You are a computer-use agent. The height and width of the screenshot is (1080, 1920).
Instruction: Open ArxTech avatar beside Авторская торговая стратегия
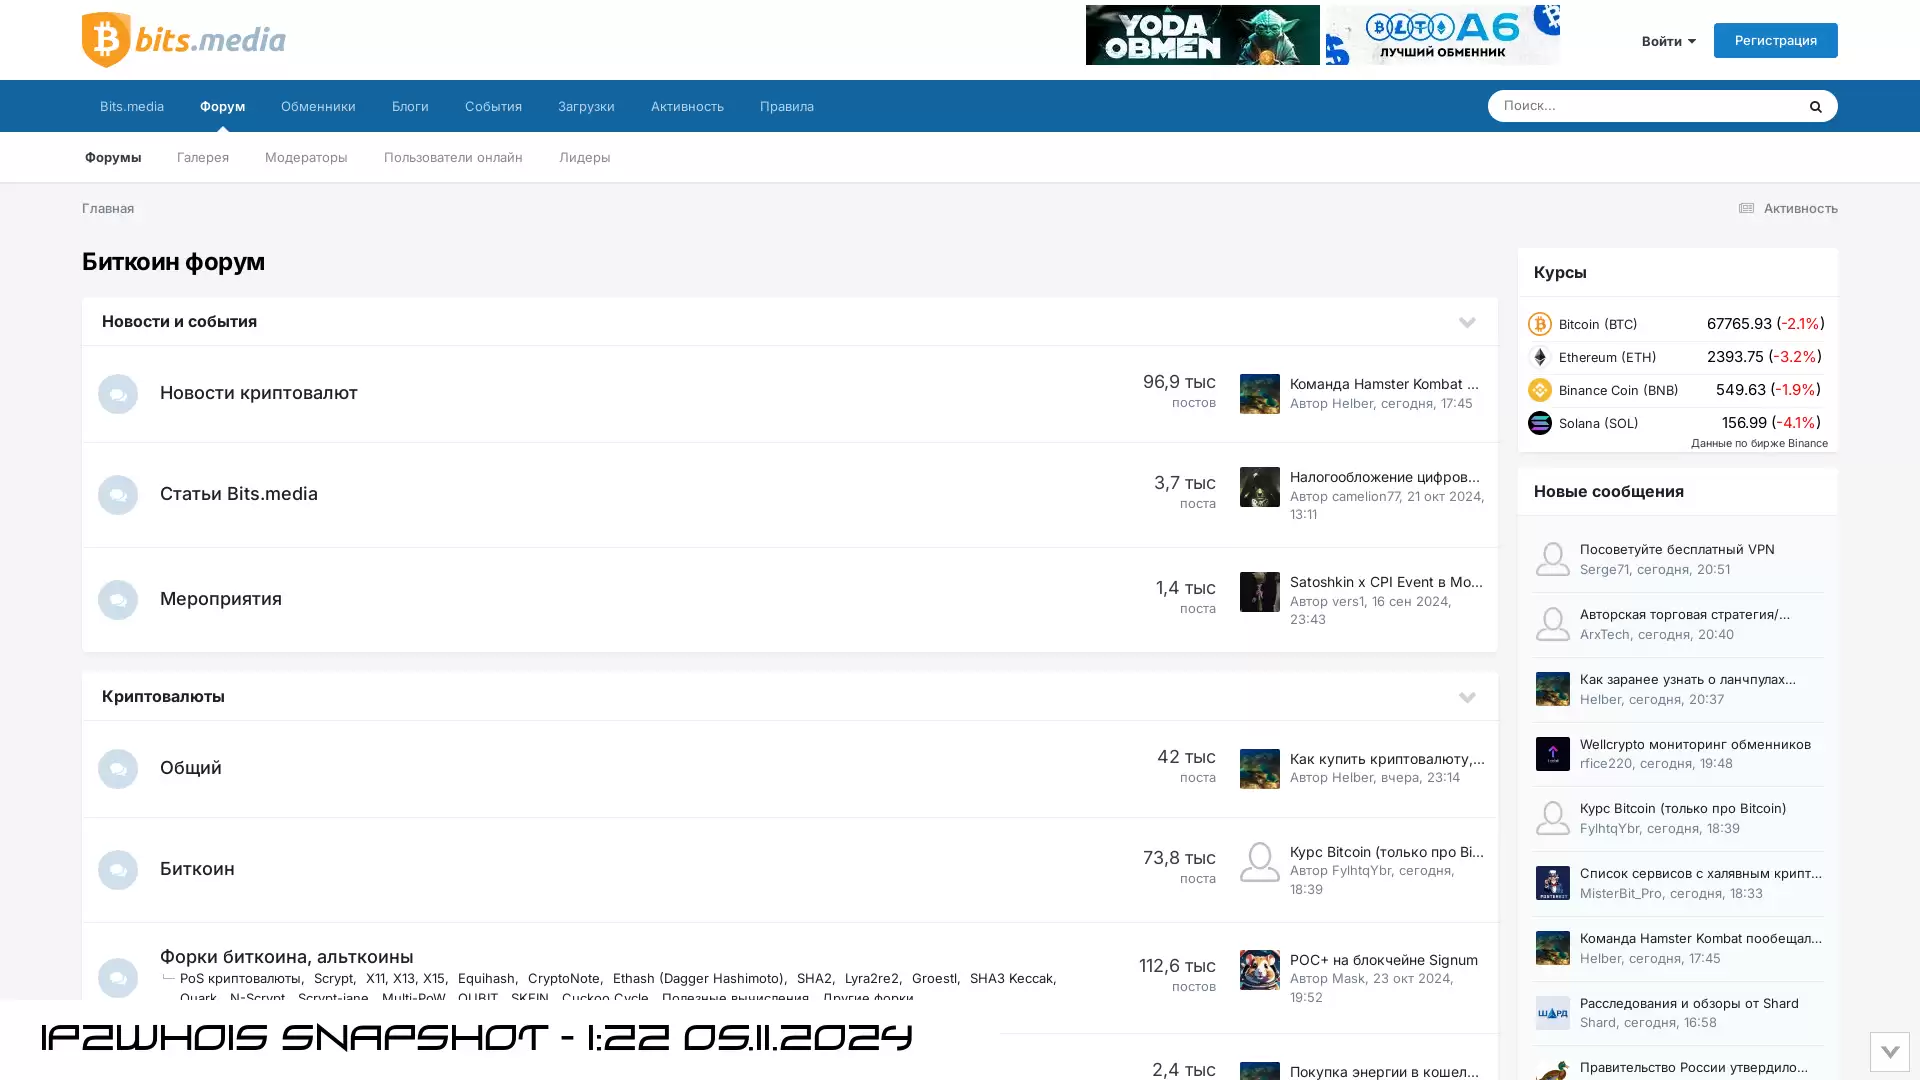coord(1552,624)
